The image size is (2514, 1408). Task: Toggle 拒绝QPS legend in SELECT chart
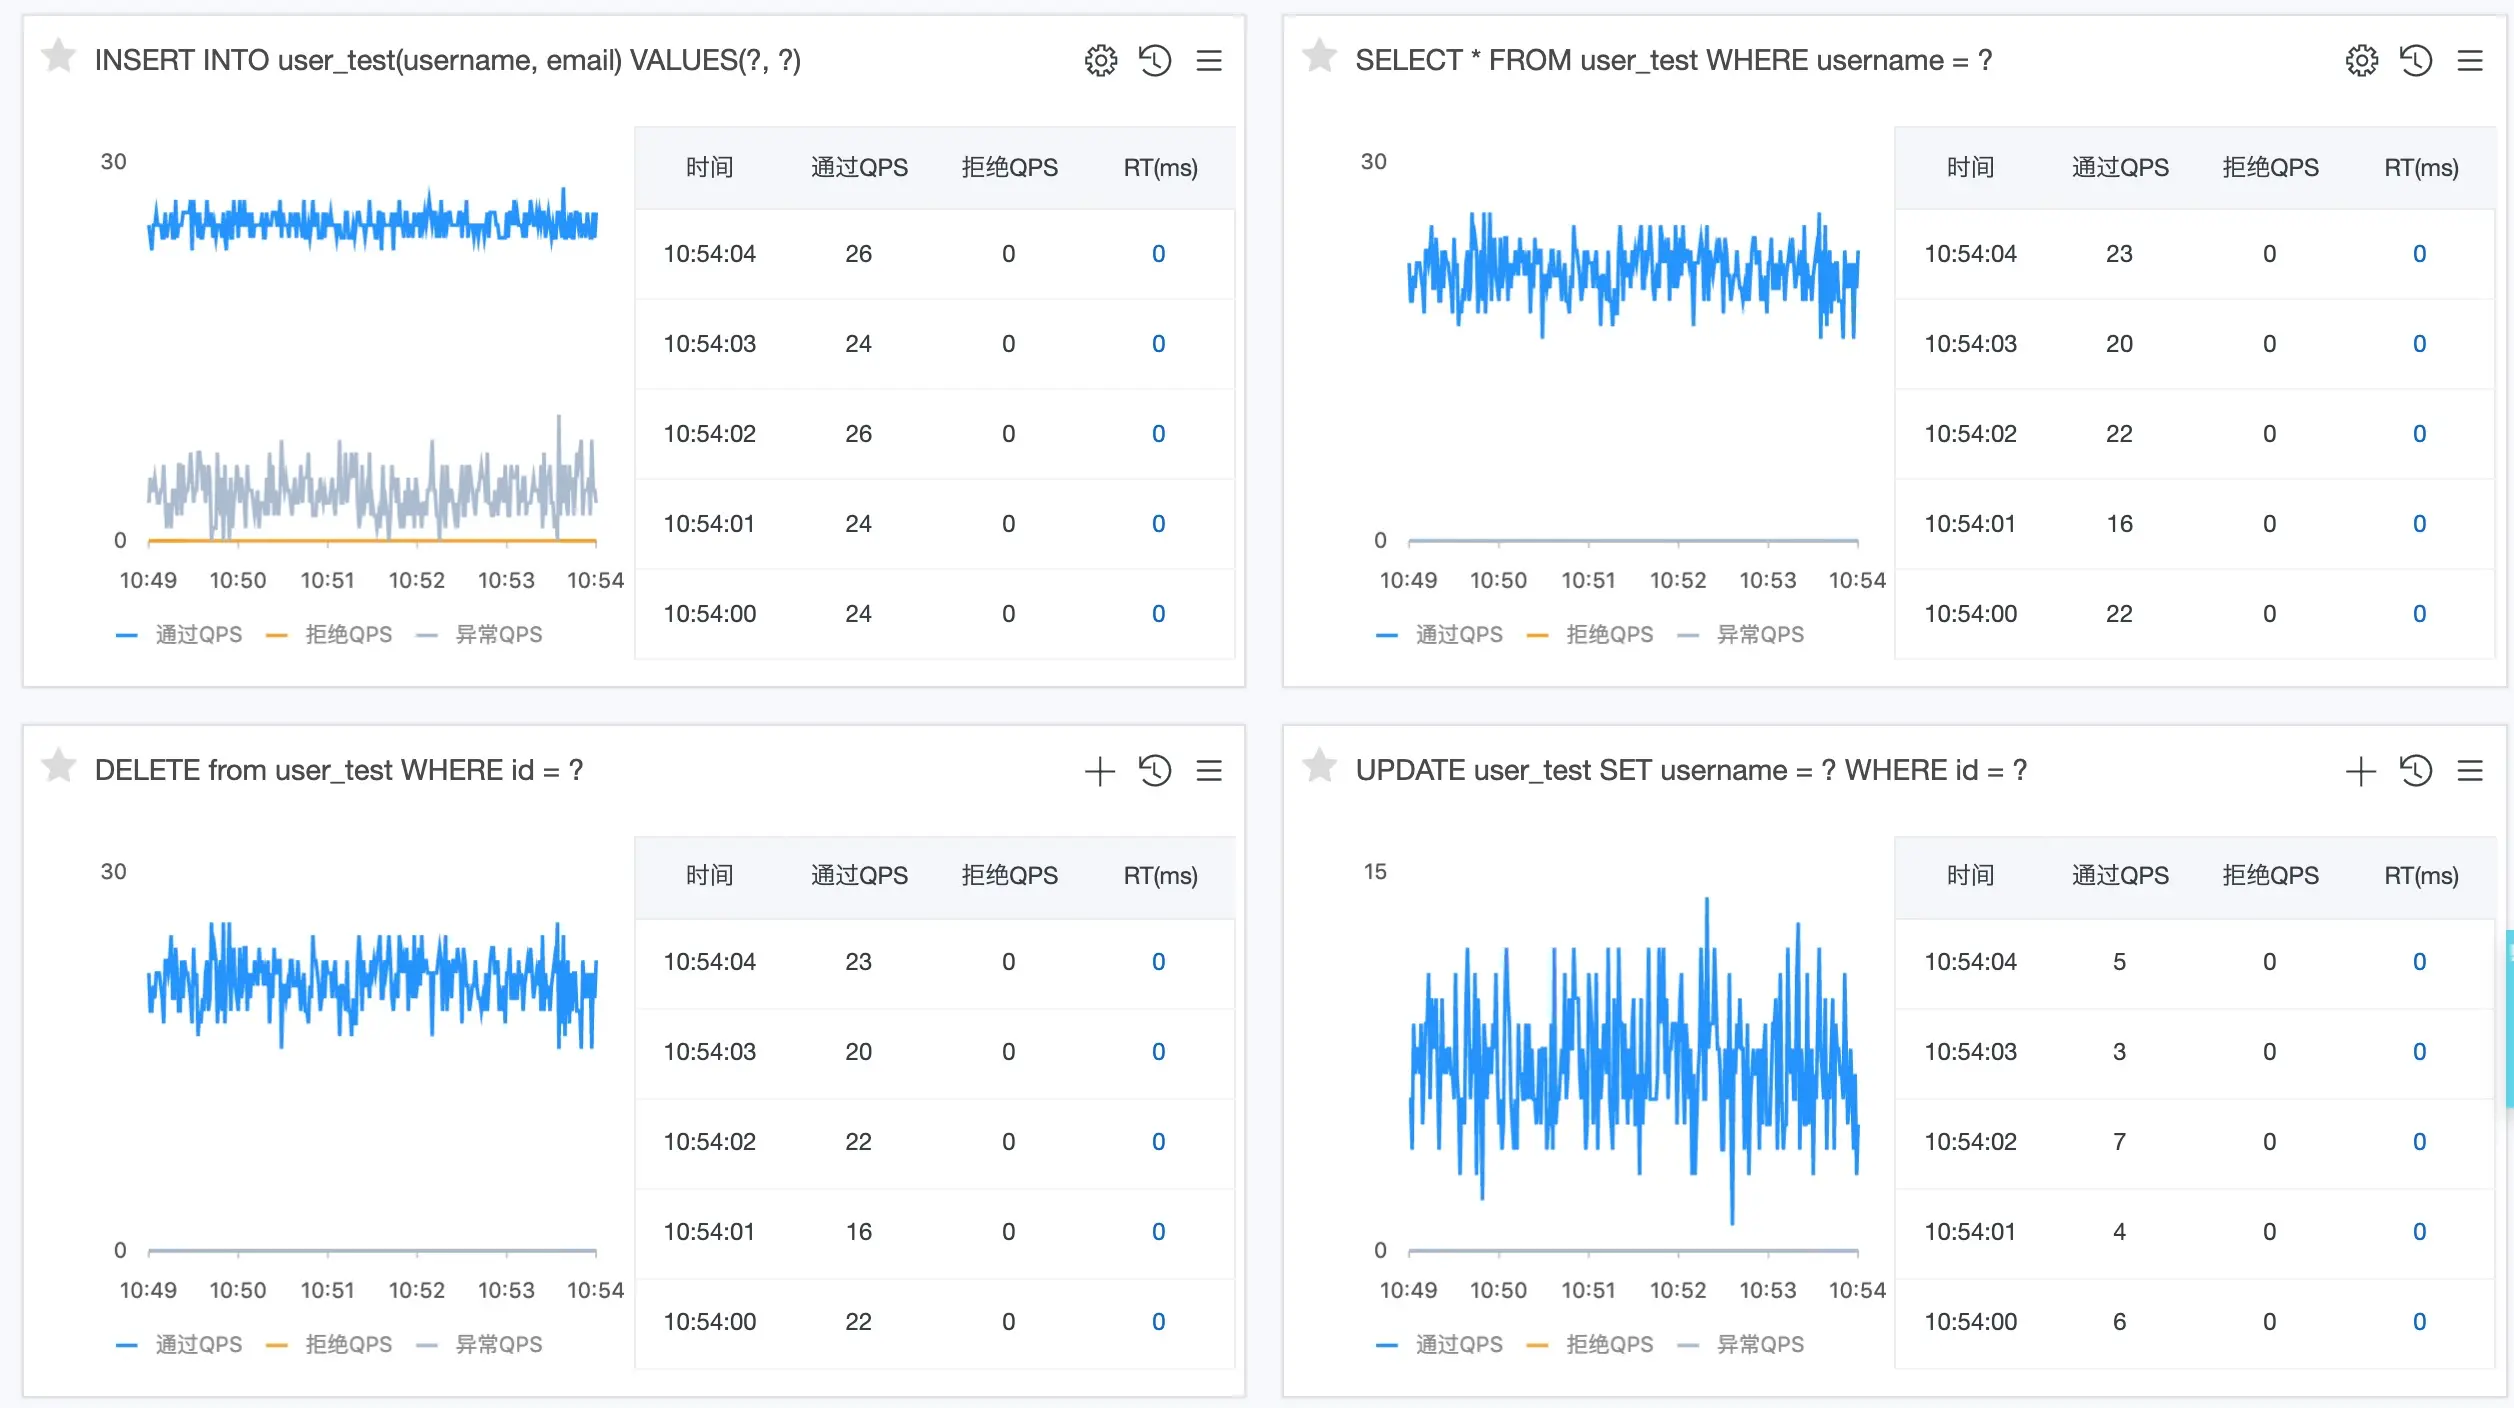click(1608, 635)
